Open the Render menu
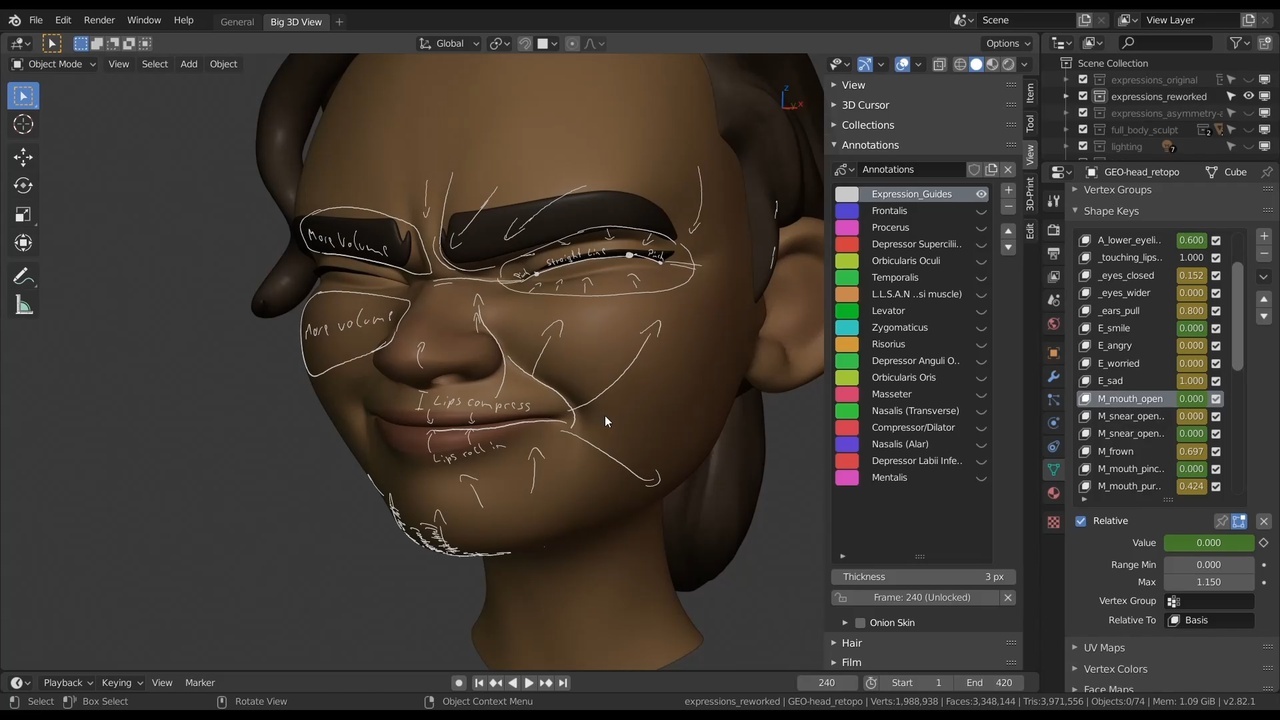 pyautogui.click(x=99, y=20)
